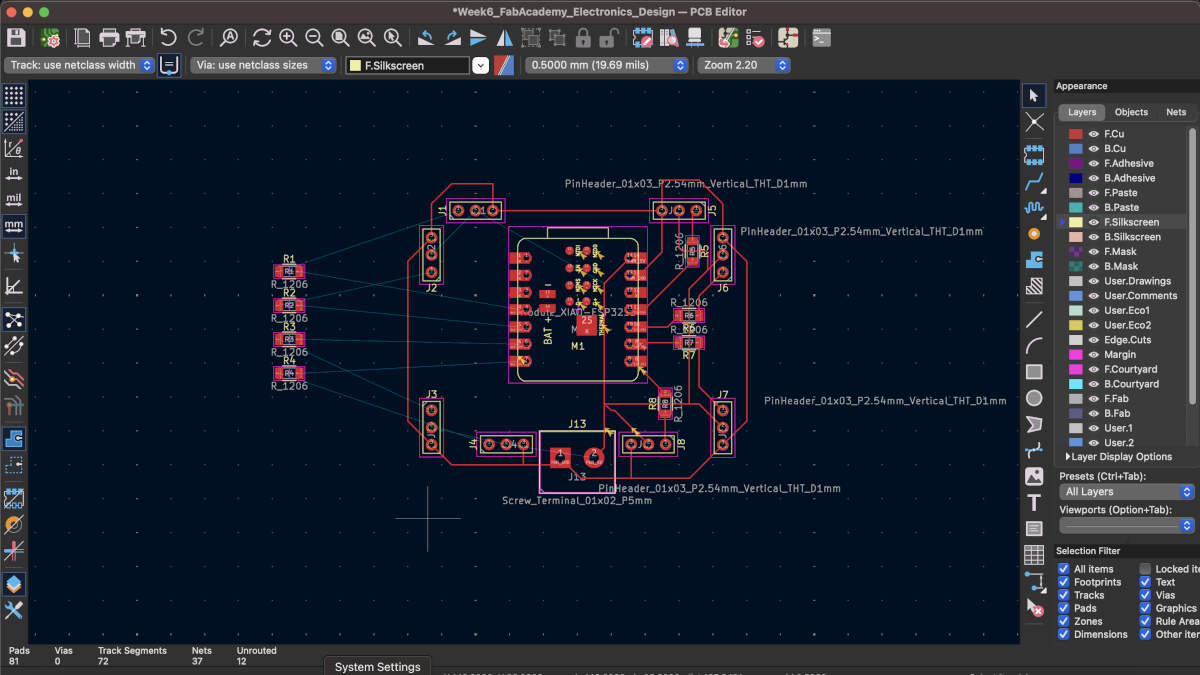Click the Margin magenta color swatch
The image size is (1200, 675).
click(1076, 354)
